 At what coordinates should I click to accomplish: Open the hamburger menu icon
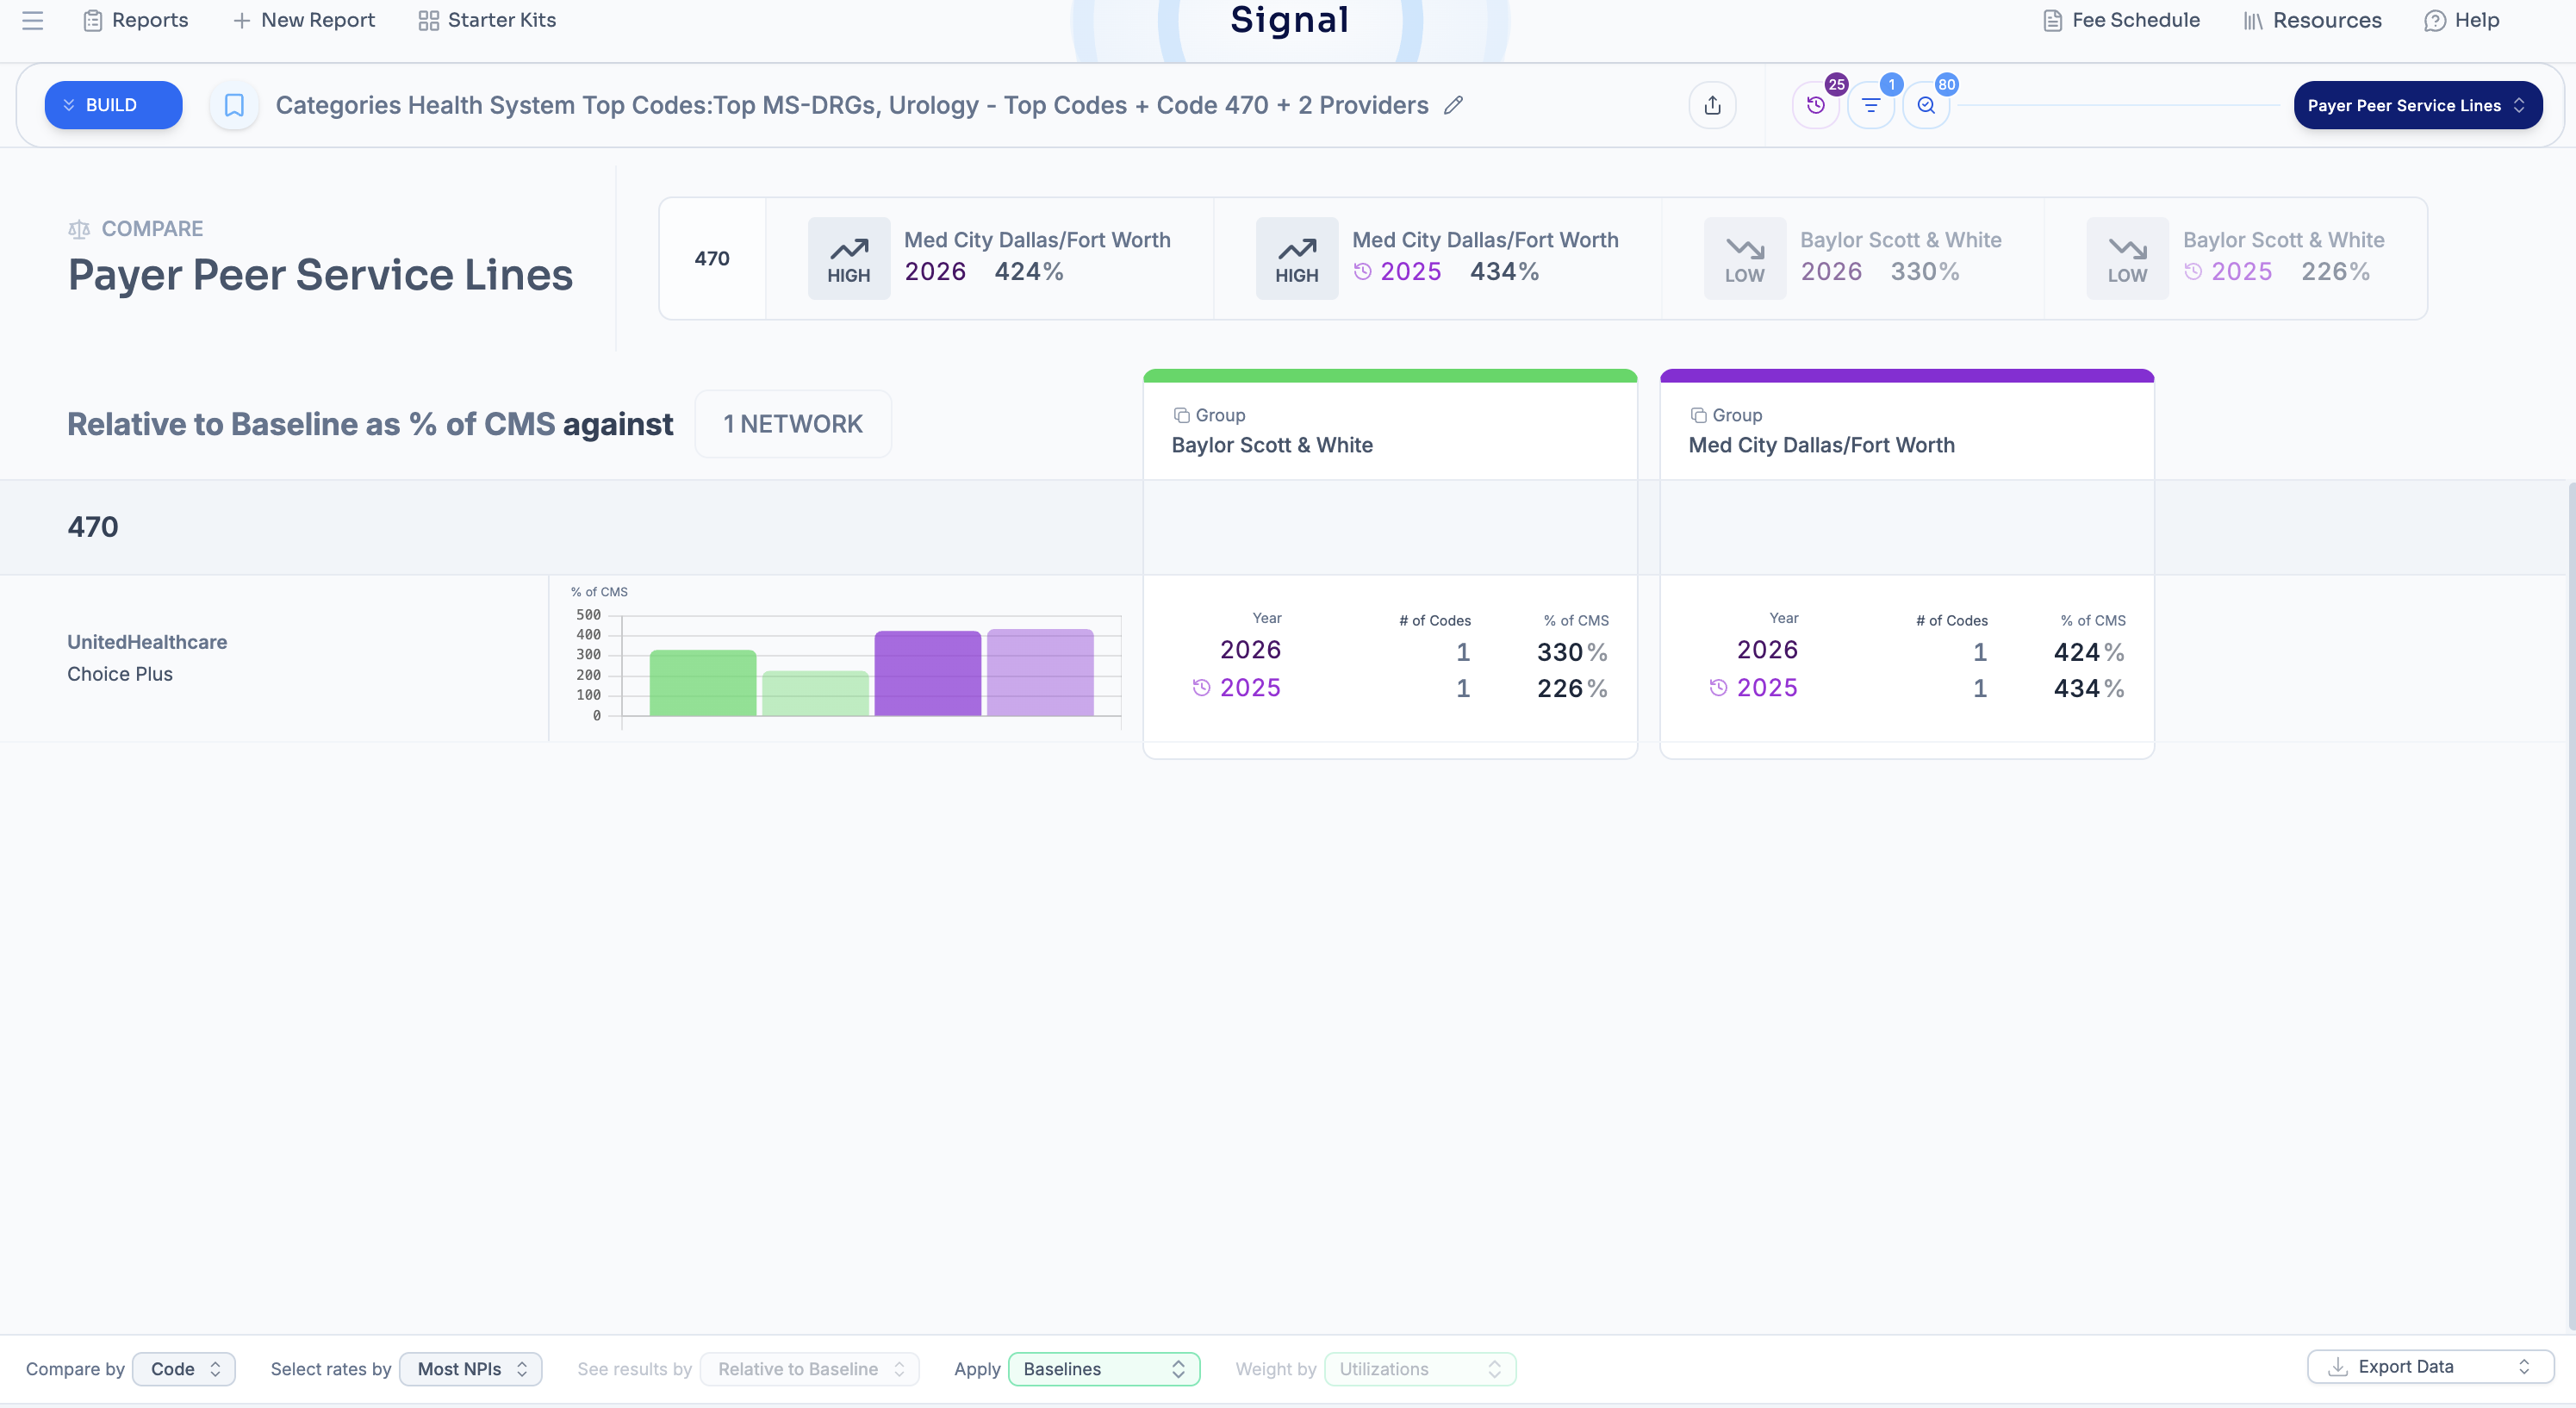coord(32,20)
